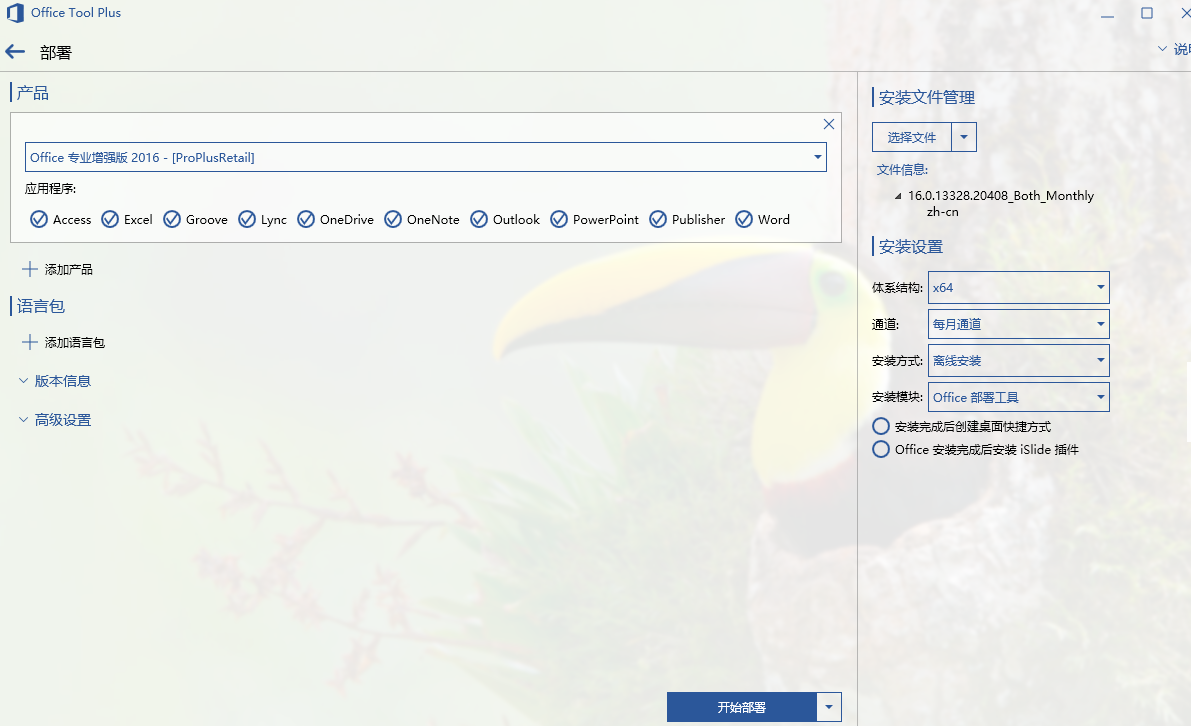Select the zh-cn language entry
This screenshot has width=1191, height=726.
tap(943, 212)
